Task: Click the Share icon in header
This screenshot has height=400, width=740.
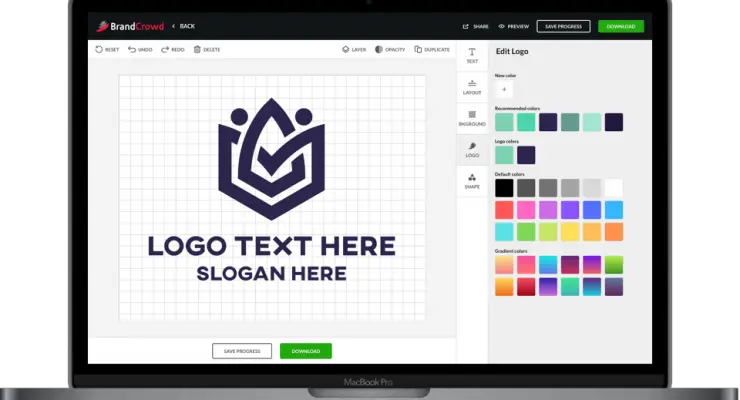Action: pos(466,26)
